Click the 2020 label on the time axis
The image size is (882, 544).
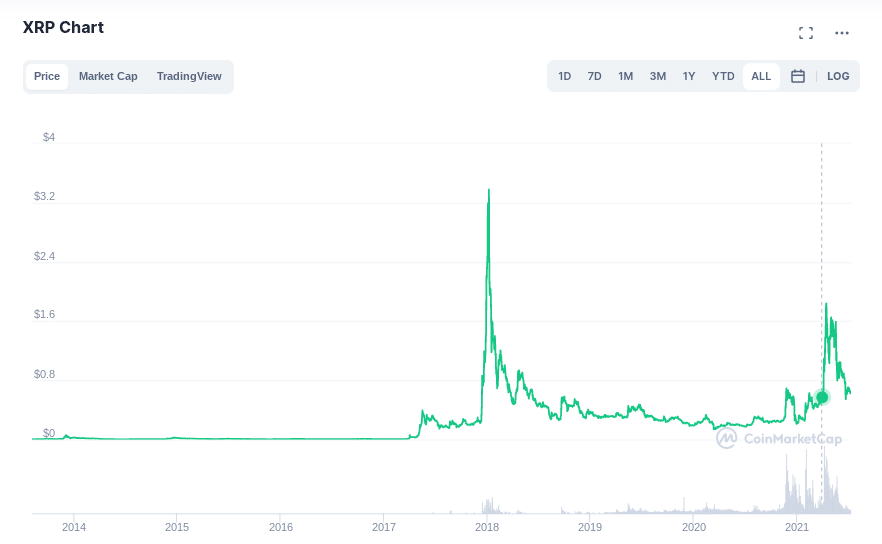coord(694,527)
